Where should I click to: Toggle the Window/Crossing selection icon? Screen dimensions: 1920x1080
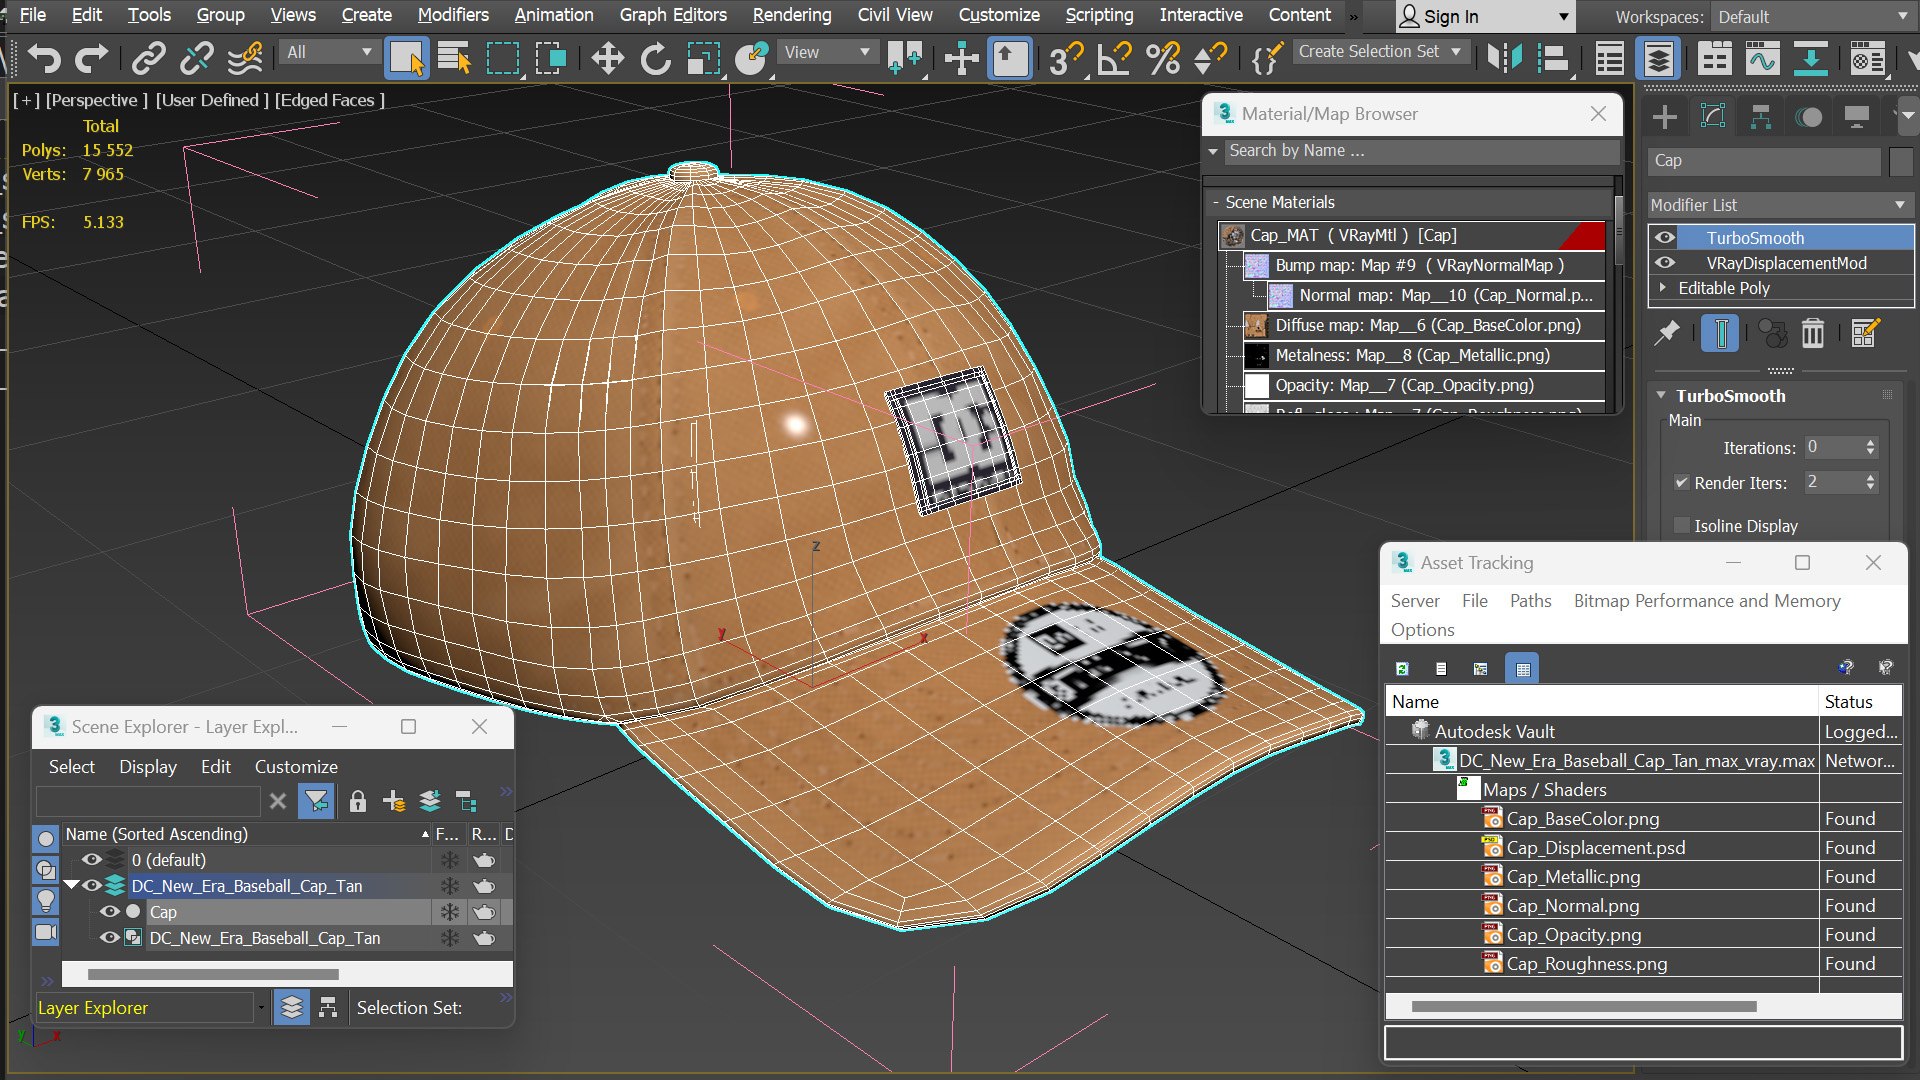[x=551, y=58]
